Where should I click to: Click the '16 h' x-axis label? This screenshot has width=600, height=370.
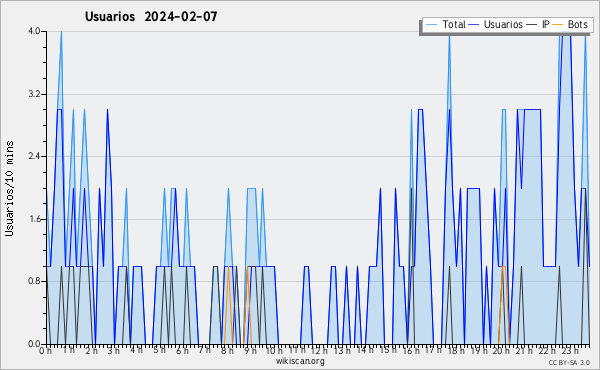click(411, 351)
